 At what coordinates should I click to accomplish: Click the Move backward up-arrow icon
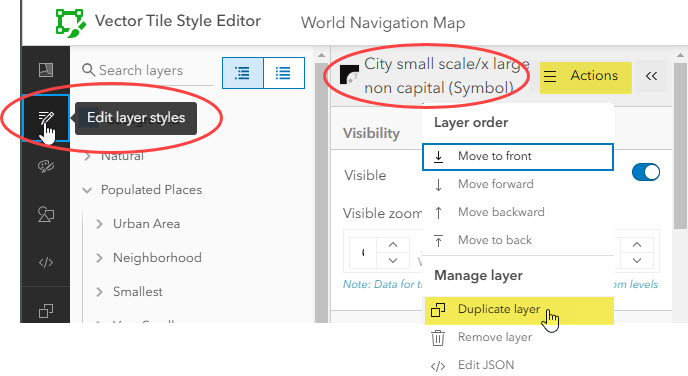pyautogui.click(x=438, y=212)
